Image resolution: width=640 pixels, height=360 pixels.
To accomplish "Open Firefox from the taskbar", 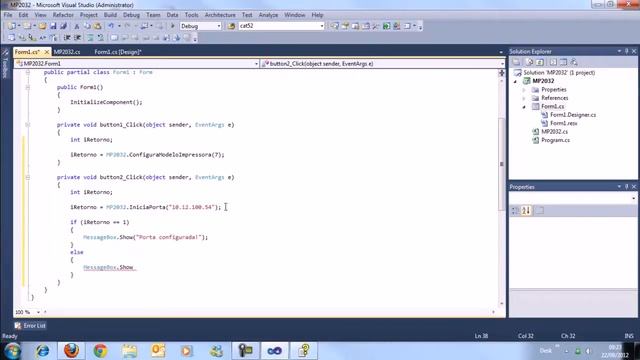I will point(71,351).
